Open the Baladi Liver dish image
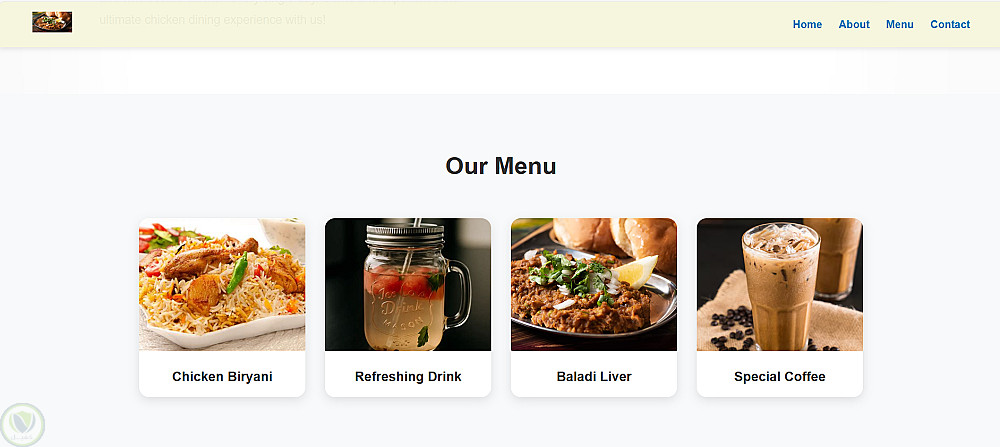Screen dimensions: 1000x447 [594, 284]
